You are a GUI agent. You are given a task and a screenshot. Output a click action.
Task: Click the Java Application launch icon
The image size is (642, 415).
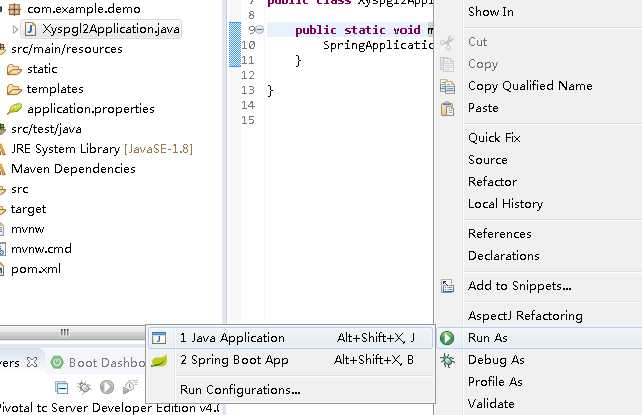pos(159,338)
